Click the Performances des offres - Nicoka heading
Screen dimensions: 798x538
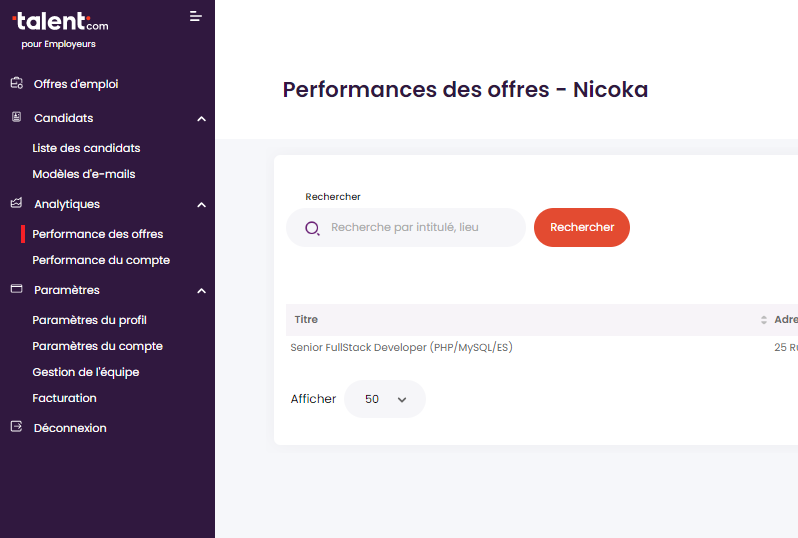pos(465,90)
